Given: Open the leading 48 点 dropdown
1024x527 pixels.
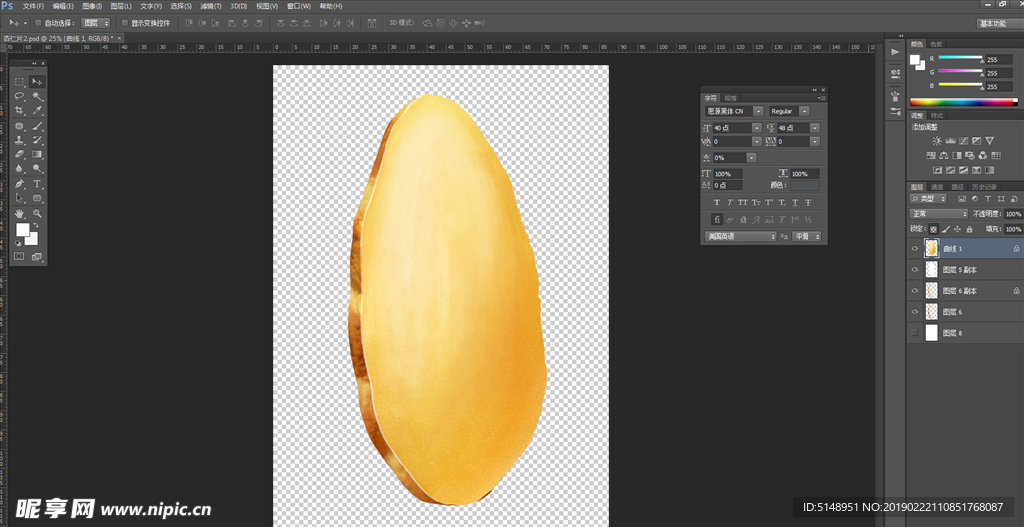Looking at the screenshot, I should point(815,129).
